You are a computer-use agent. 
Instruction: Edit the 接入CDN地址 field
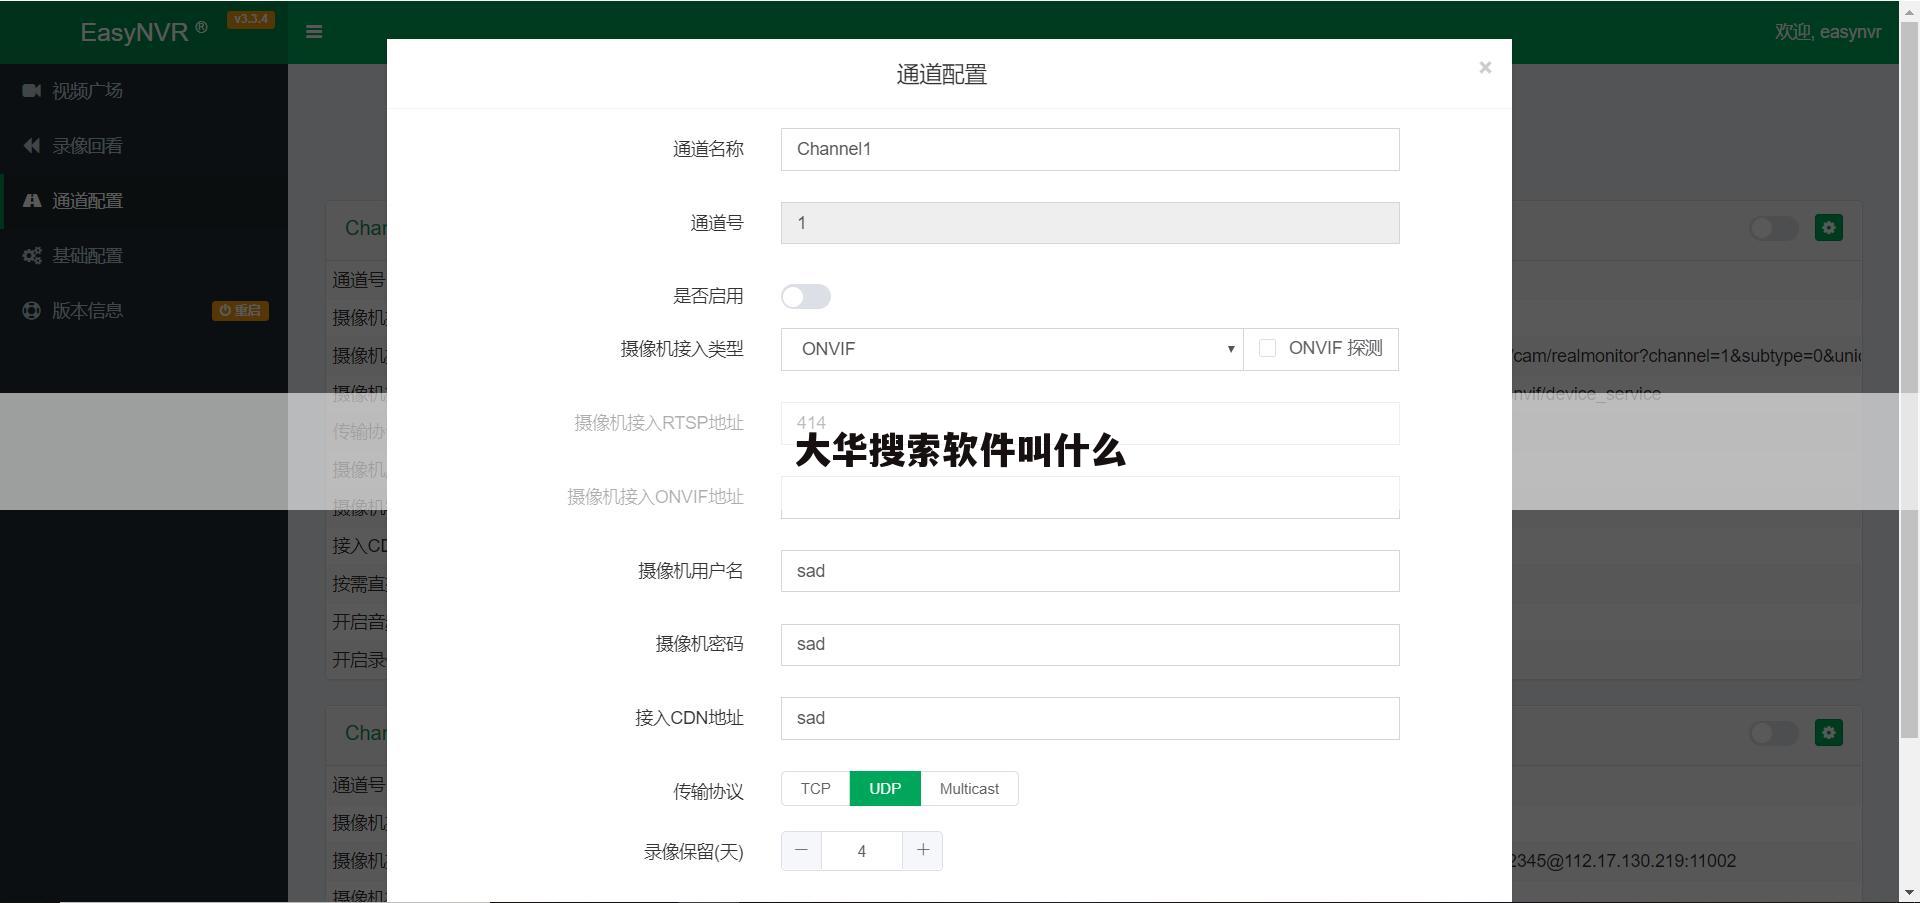point(1090,718)
